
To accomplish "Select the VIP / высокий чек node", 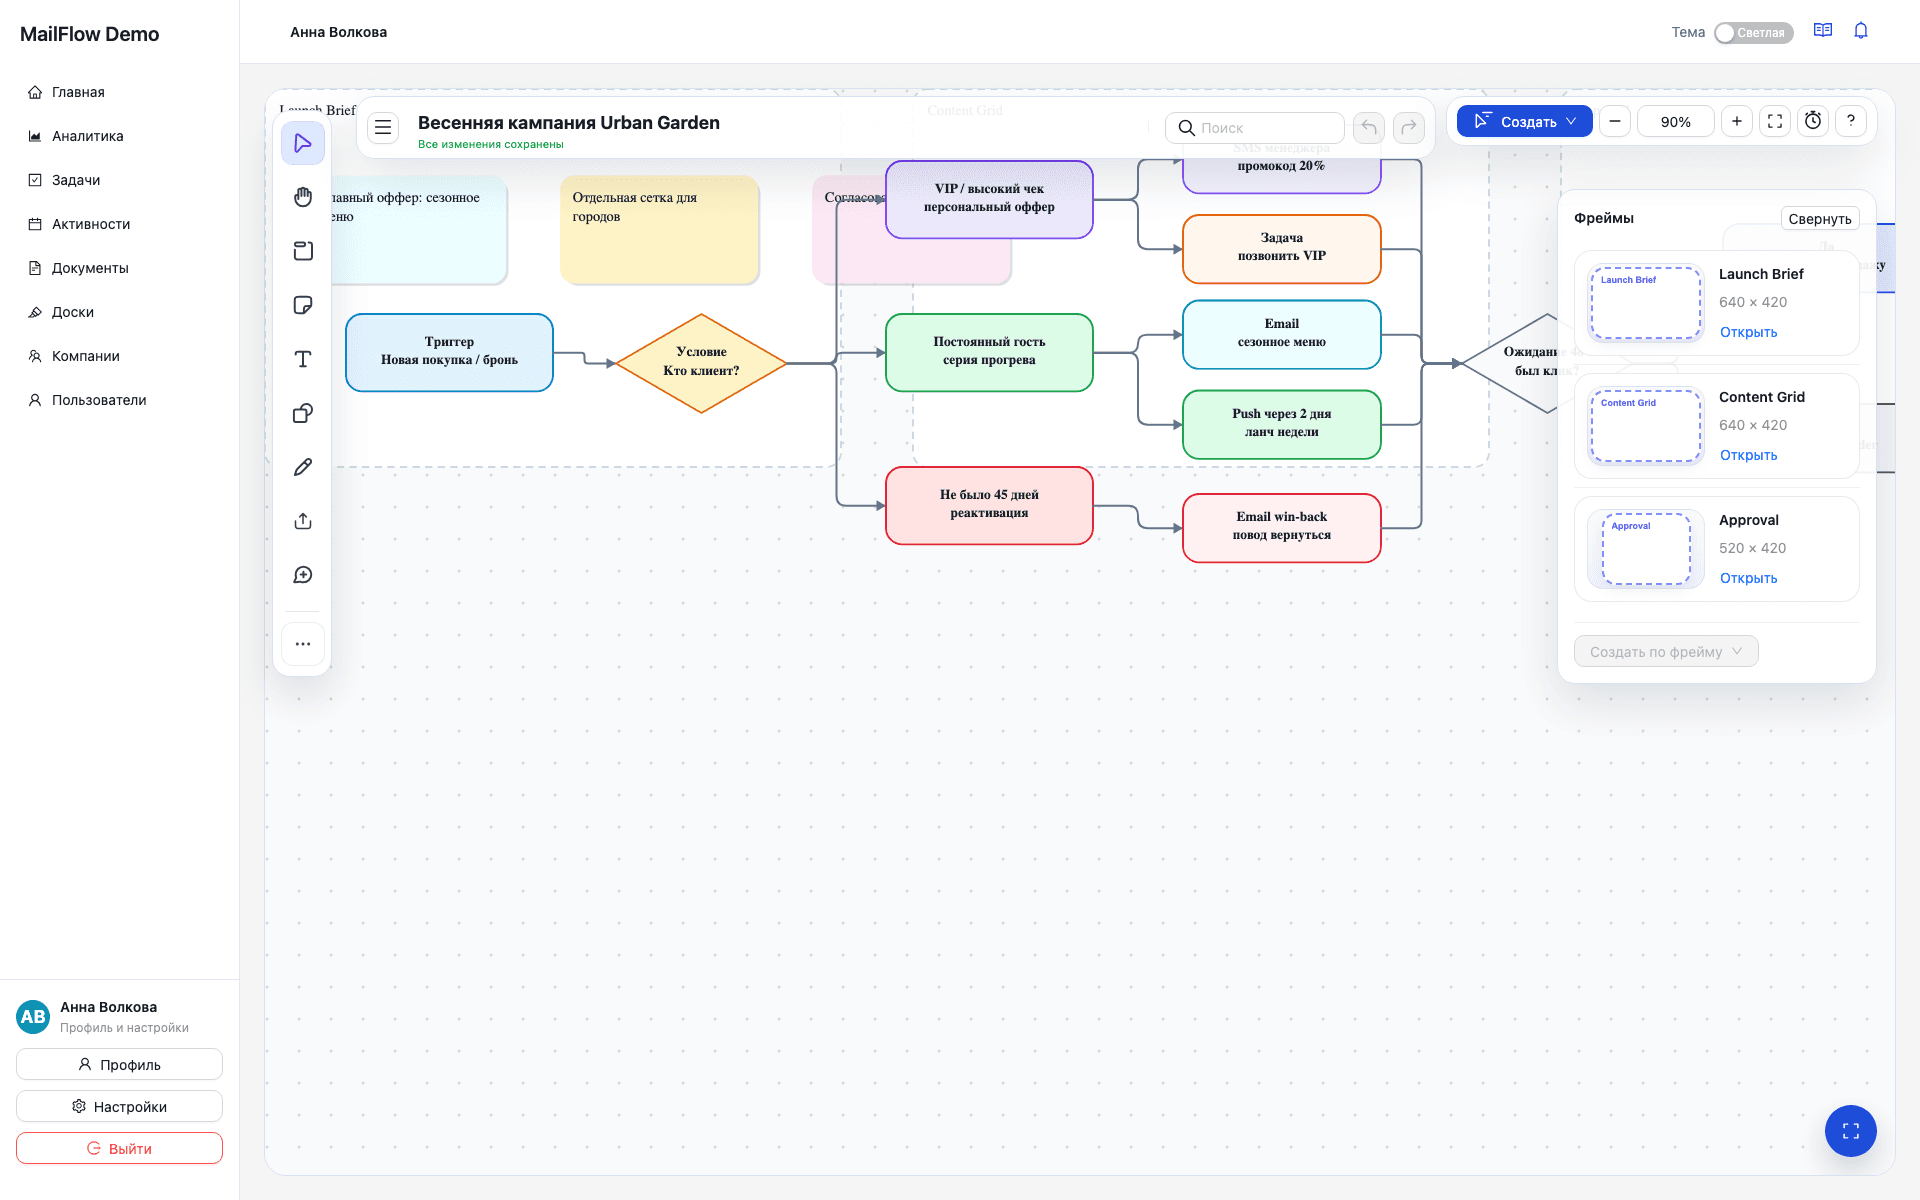I will [989, 199].
